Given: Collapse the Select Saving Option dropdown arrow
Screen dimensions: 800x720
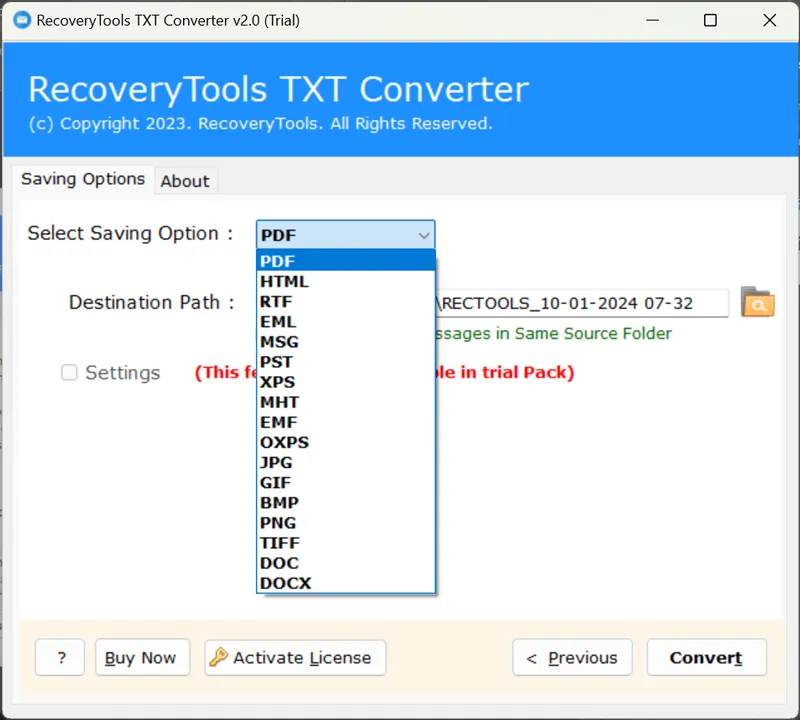Looking at the screenshot, I should (x=423, y=235).
